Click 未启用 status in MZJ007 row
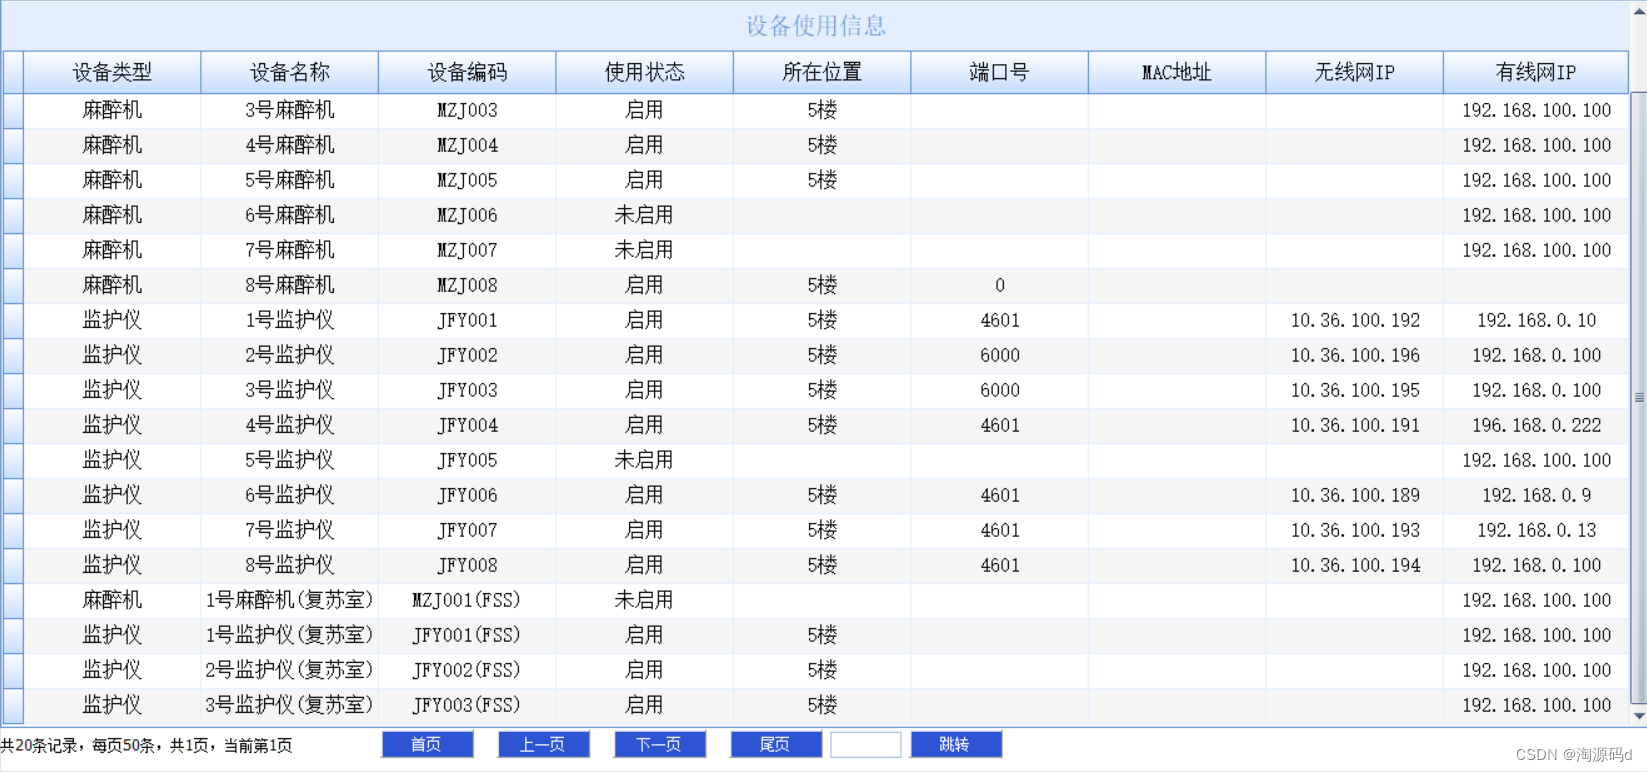 coord(645,250)
